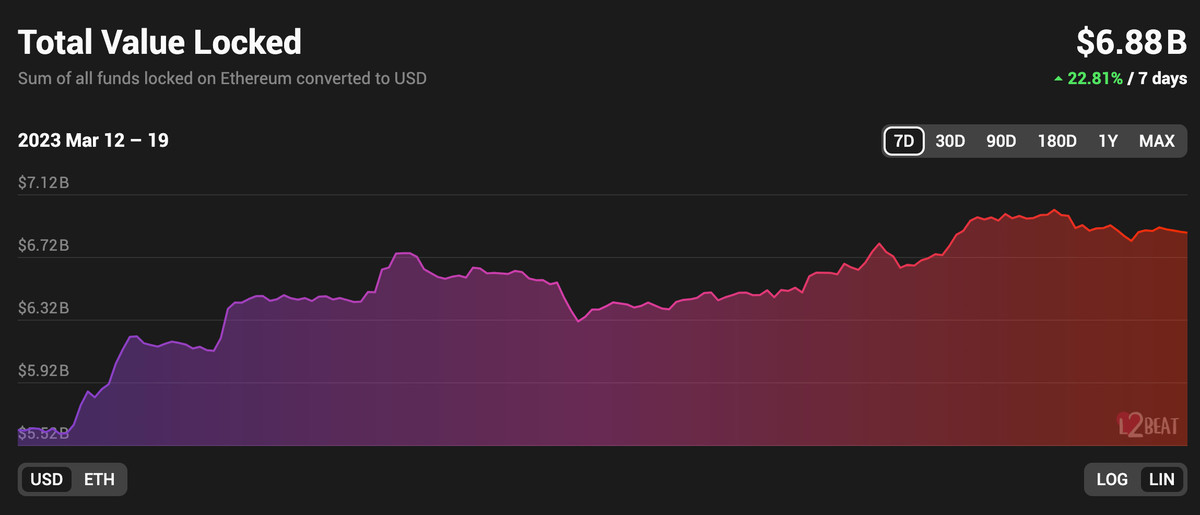Click the $7.12B y-axis label
Viewport: 1200px width, 515px height.
tap(43, 183)
